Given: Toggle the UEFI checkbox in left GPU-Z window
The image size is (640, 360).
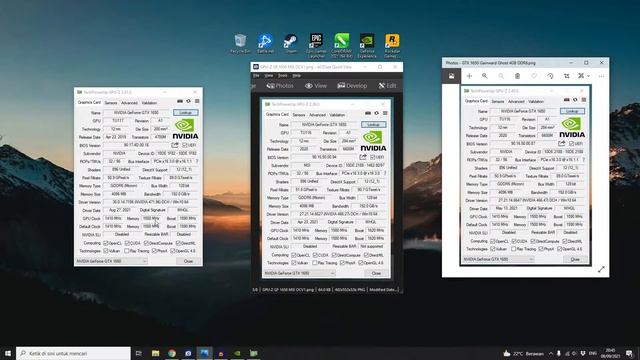Looking at the screenshot, I should coord(184,145).
